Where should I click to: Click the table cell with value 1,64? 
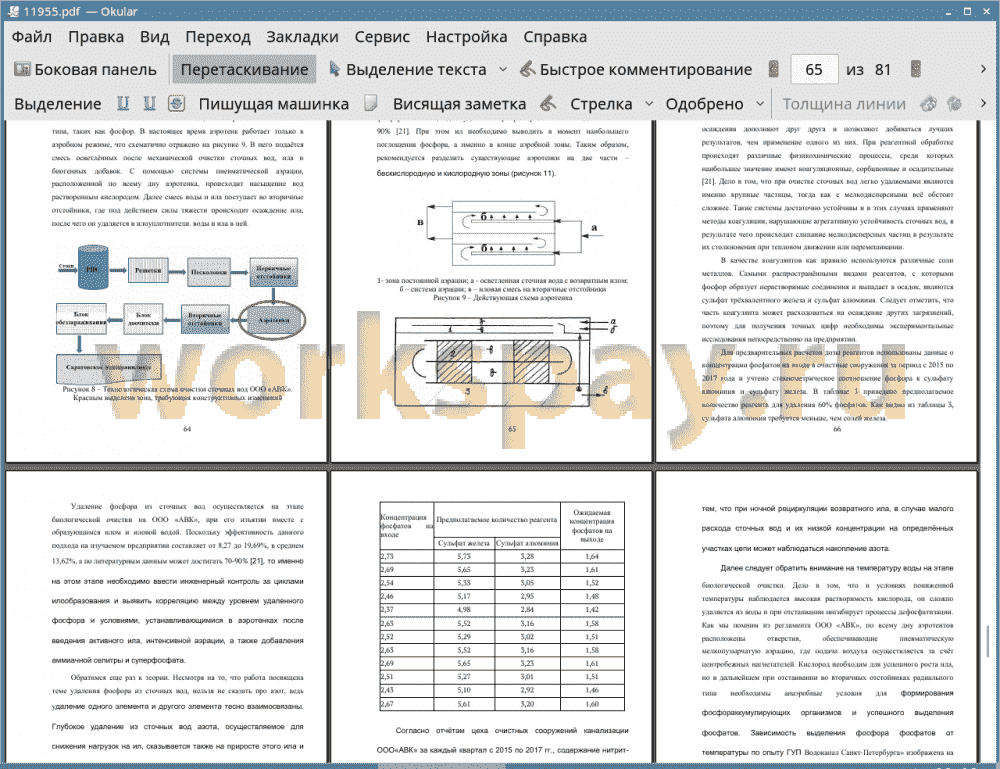592,556
